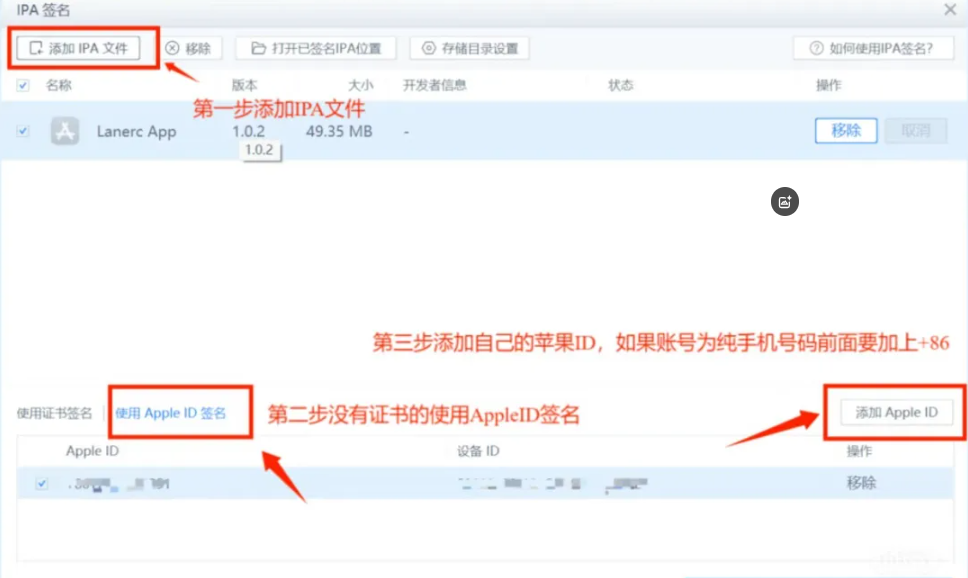Screen dimensions: 968x578
Task: Switch to the Apple ID signing tab
Action: click(x=171, y=413)
